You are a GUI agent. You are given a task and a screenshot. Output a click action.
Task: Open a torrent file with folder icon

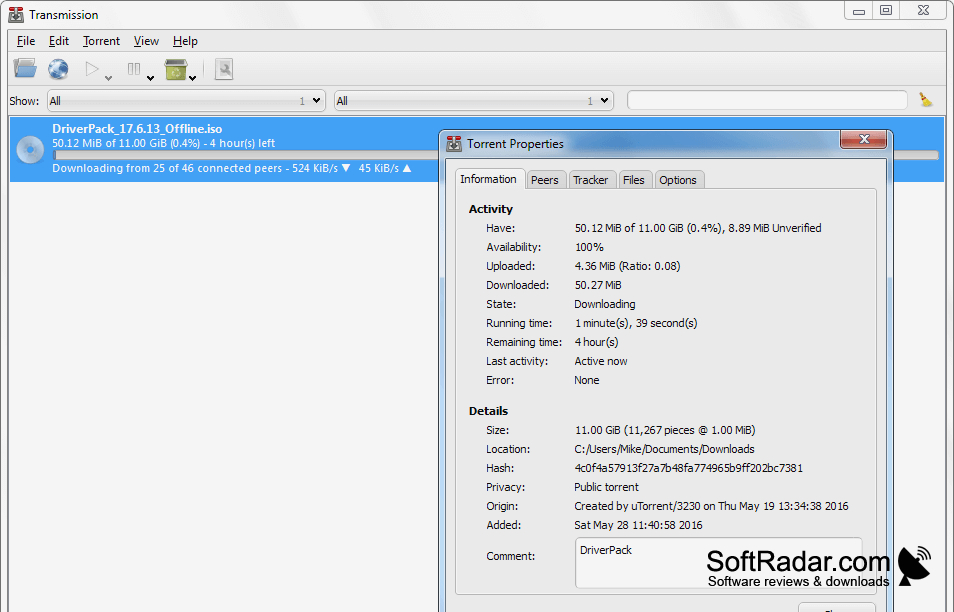[x=25, y=68]
